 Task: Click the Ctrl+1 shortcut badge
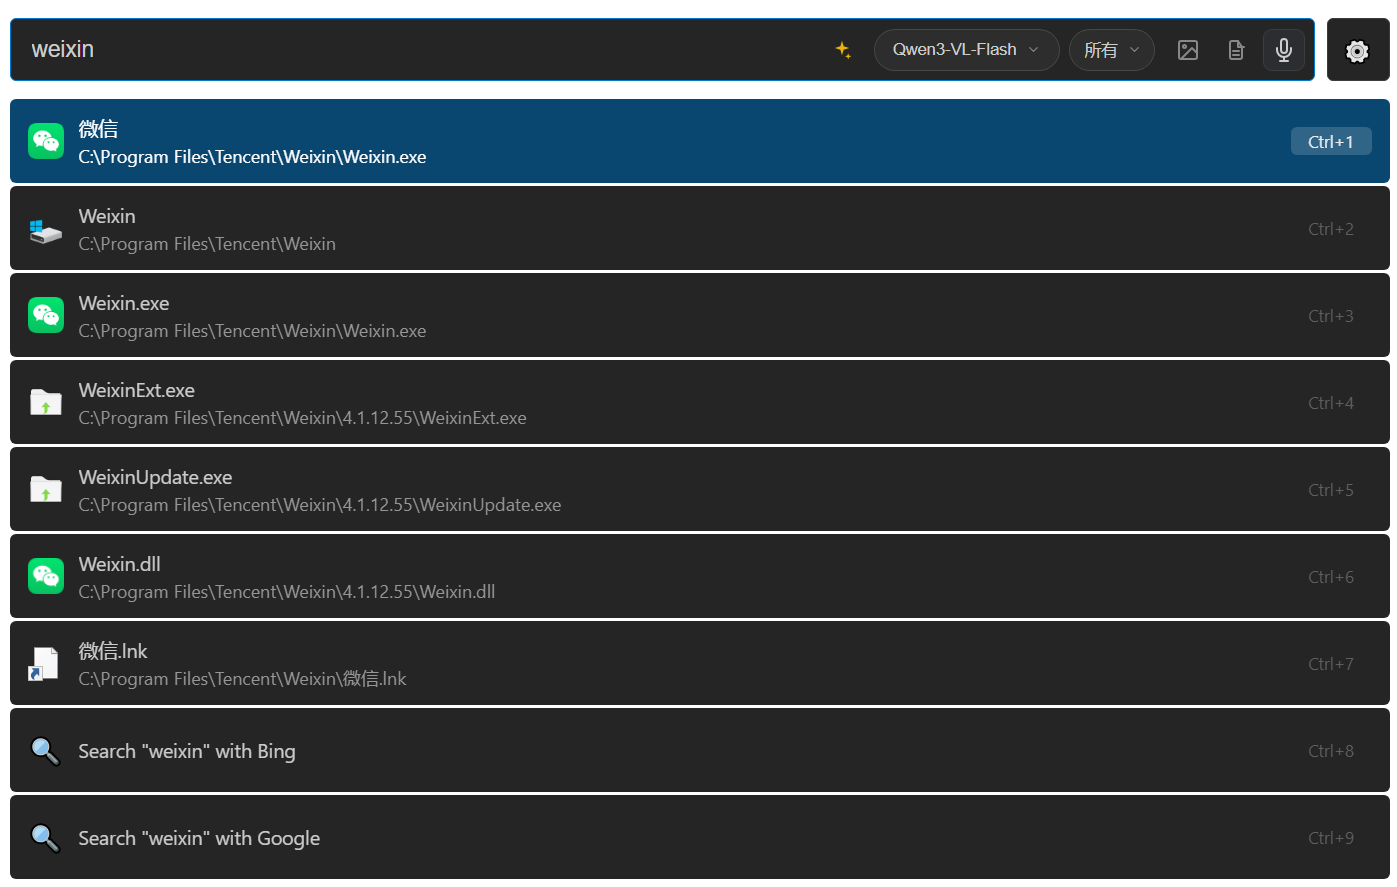click(x=1331, y=141)
